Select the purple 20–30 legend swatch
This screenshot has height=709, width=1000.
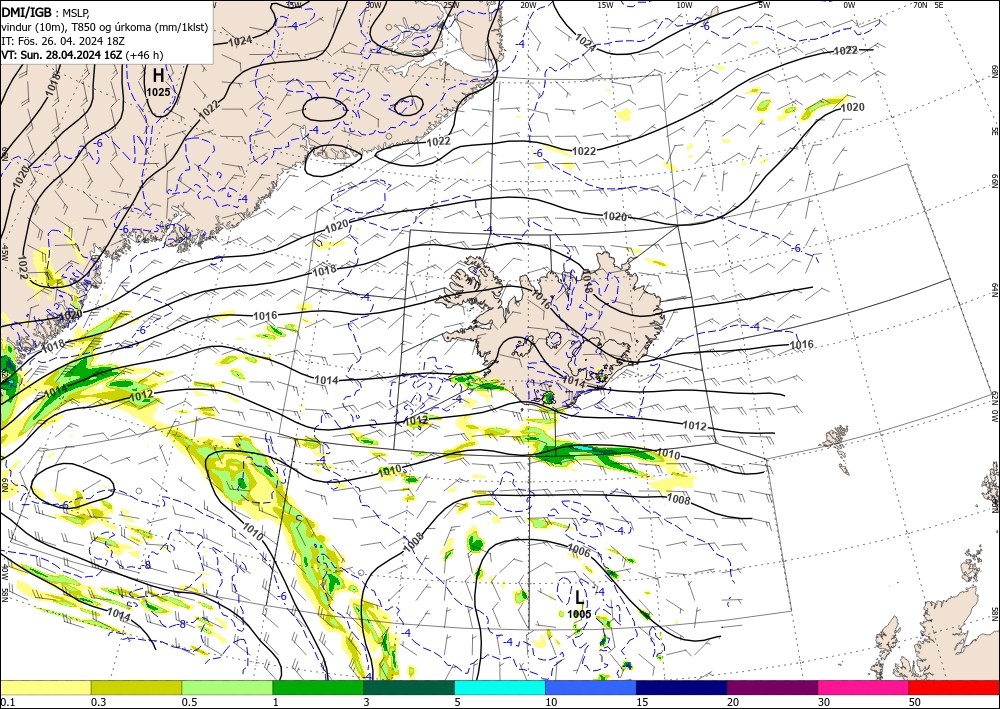(772, 687)
